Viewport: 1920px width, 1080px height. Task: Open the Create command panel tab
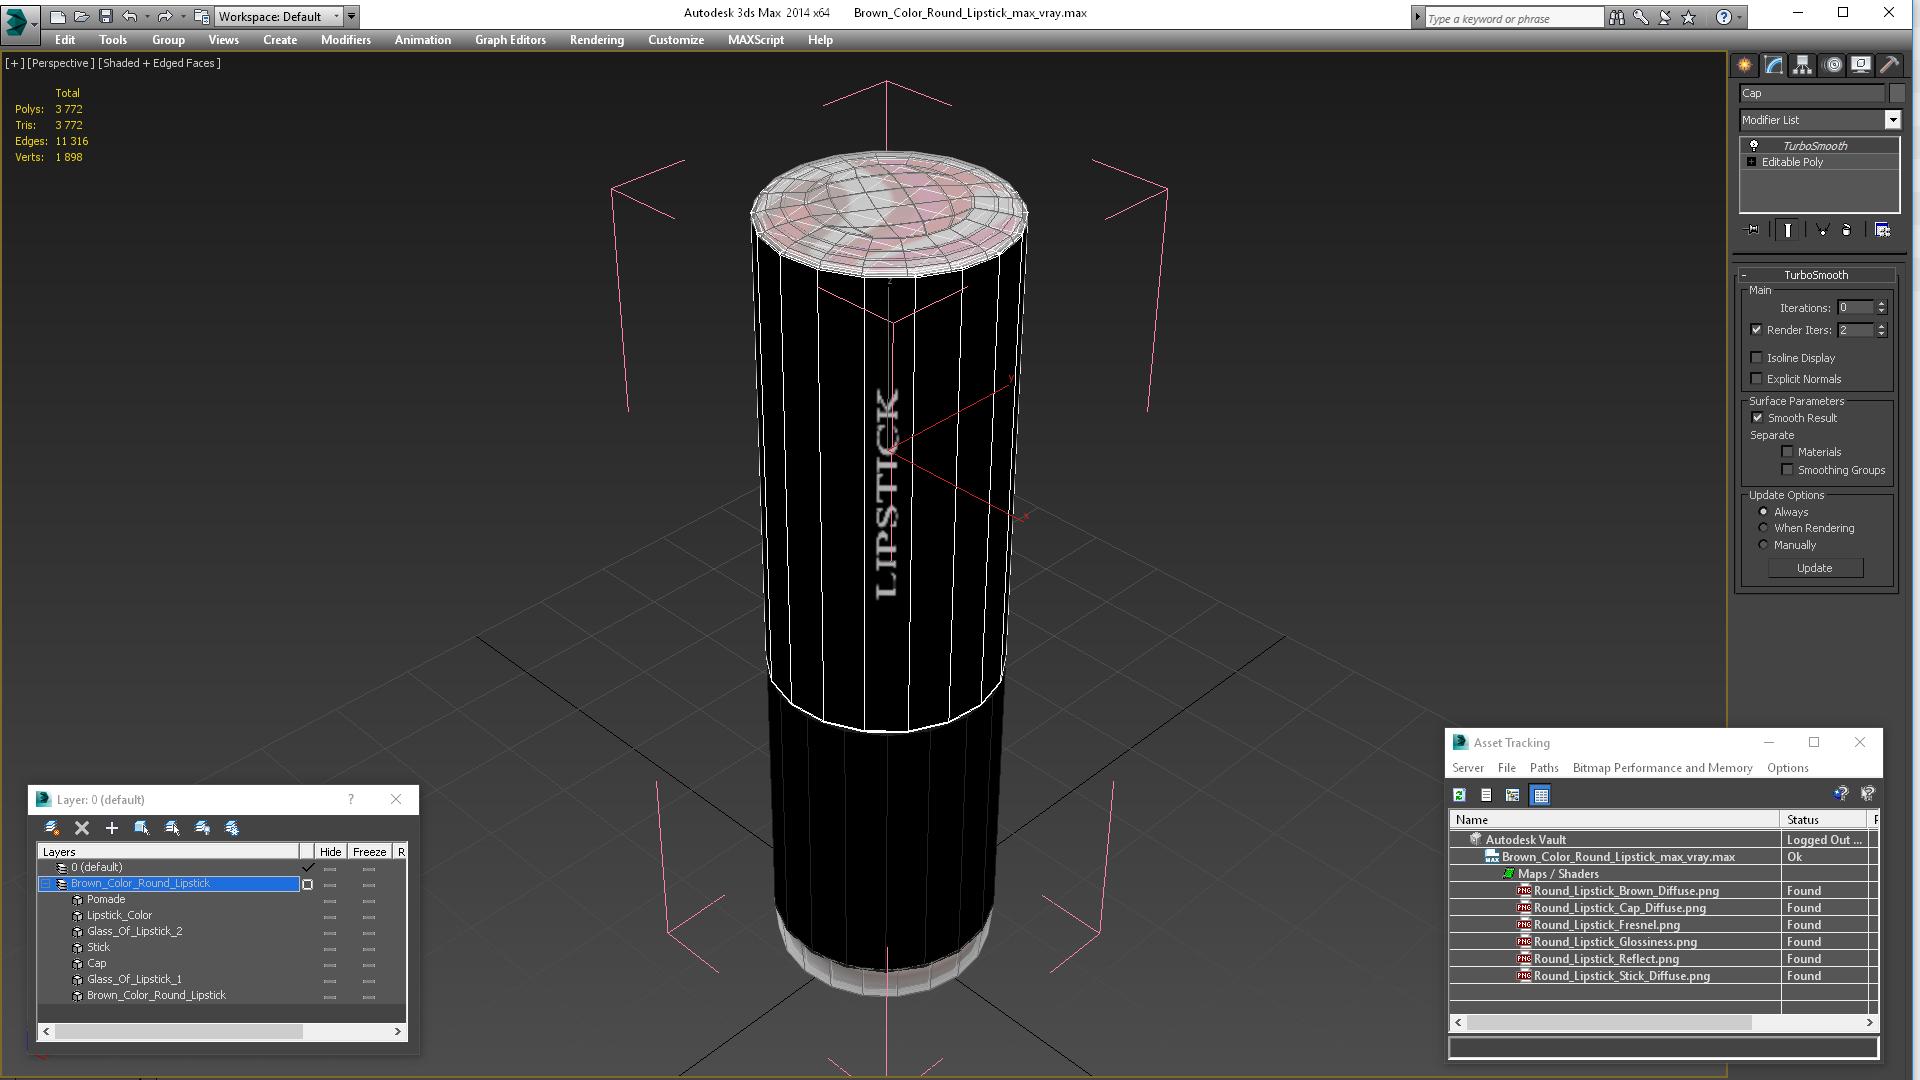(x=1744, y=65)
